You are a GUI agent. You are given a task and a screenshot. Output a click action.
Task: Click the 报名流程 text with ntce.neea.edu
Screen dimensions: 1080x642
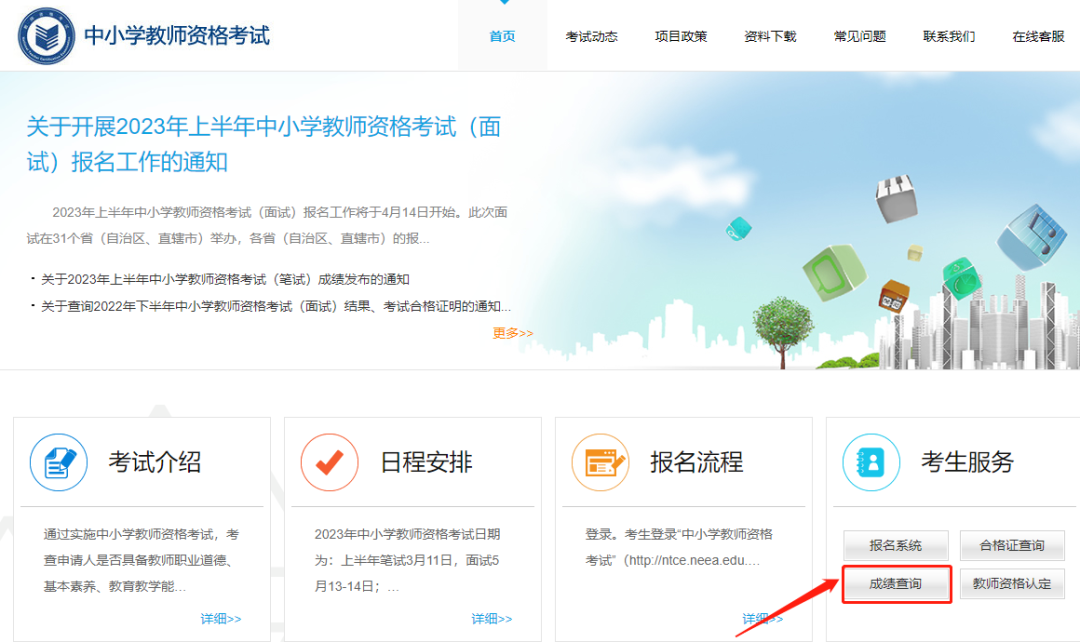679,547
